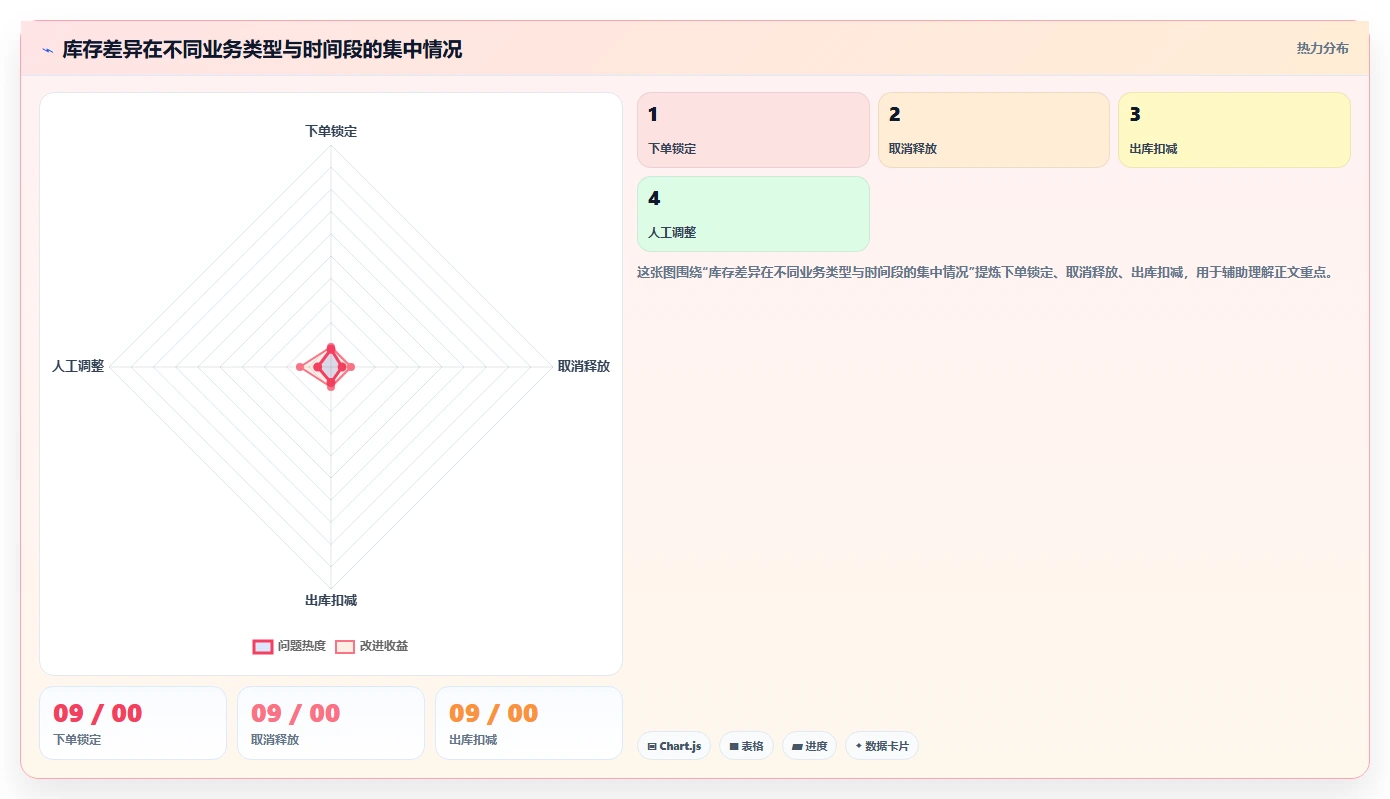
Task: Click the Chart.js tag chip
Action: click(674, 746)
